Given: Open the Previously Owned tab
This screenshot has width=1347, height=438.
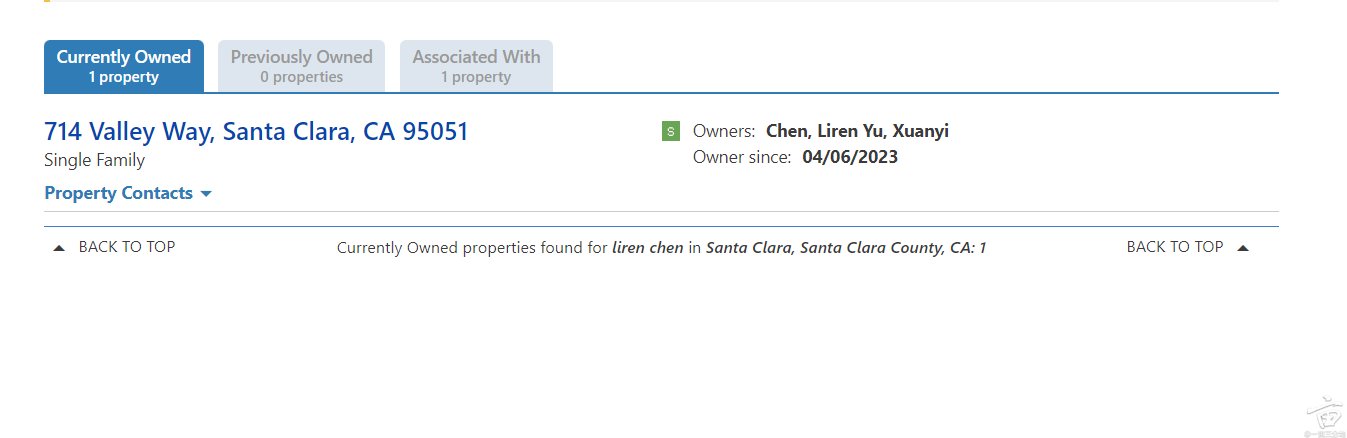Looking at the screenshot, I should 301,66.
